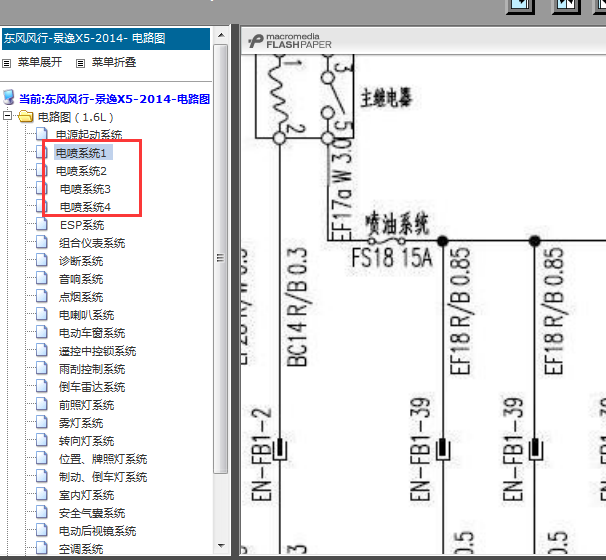Click the folder icon of 电路图 (1.6L)

point(26,116)
